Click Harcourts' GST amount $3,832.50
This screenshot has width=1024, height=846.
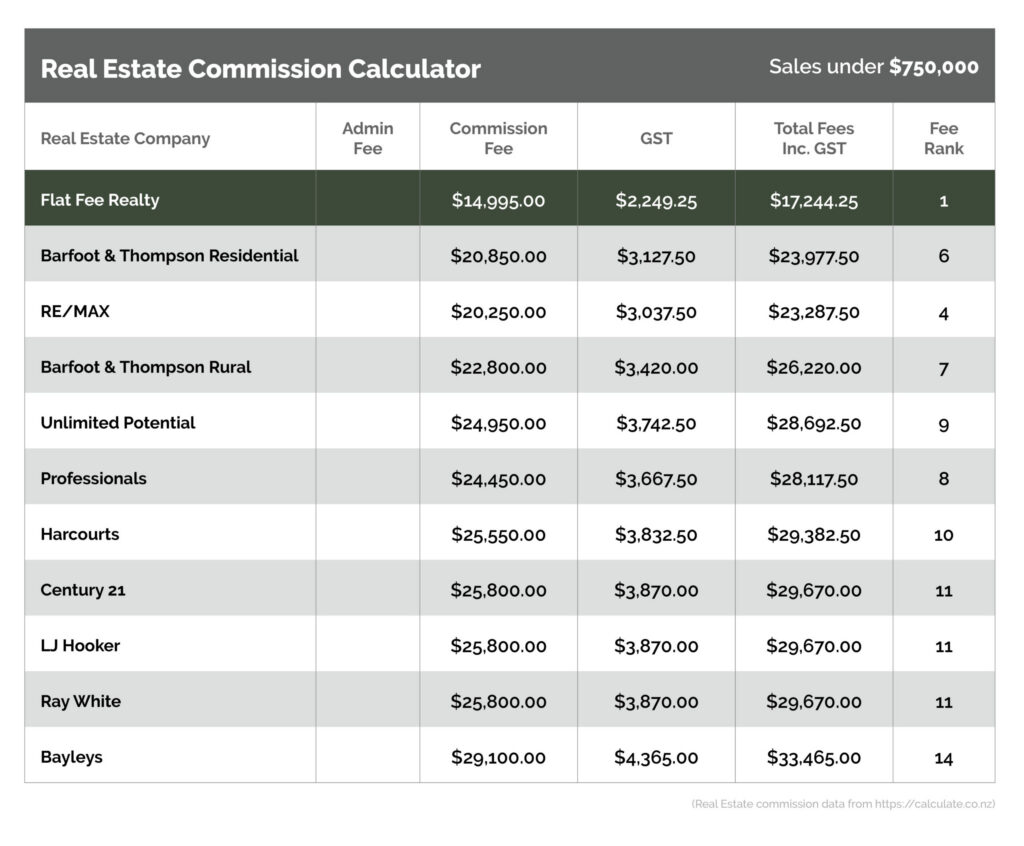click(x=656, y=535)
